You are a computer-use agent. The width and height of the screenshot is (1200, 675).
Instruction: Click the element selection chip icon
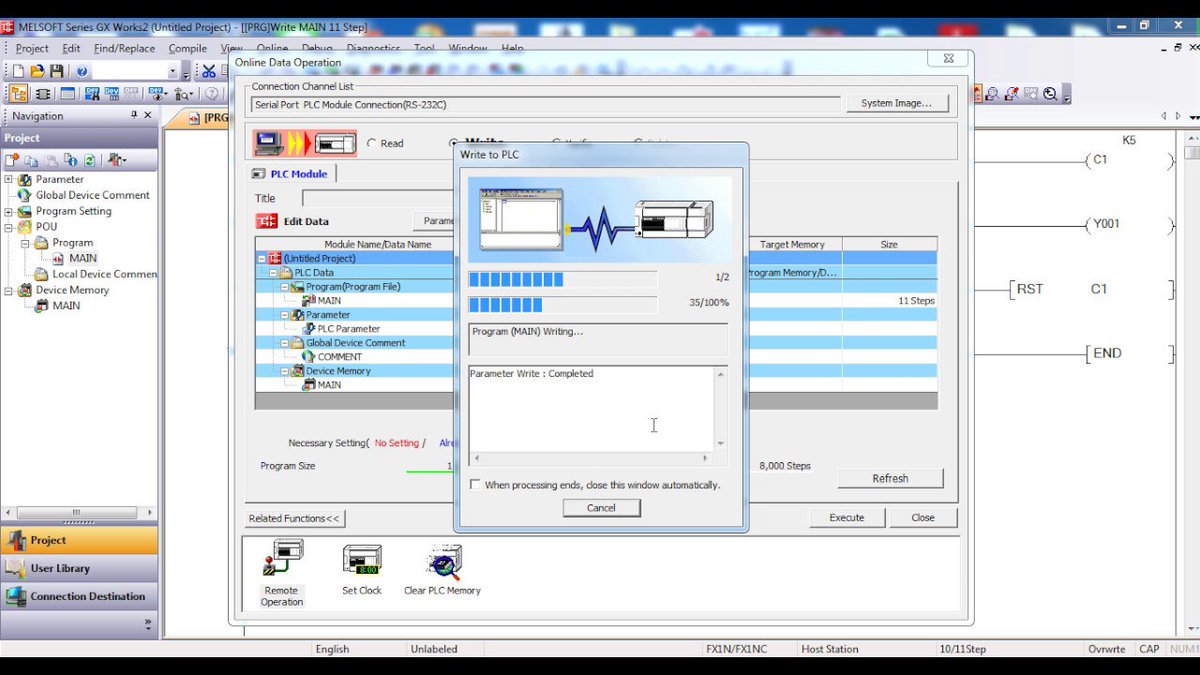click(x=43, y=94)
